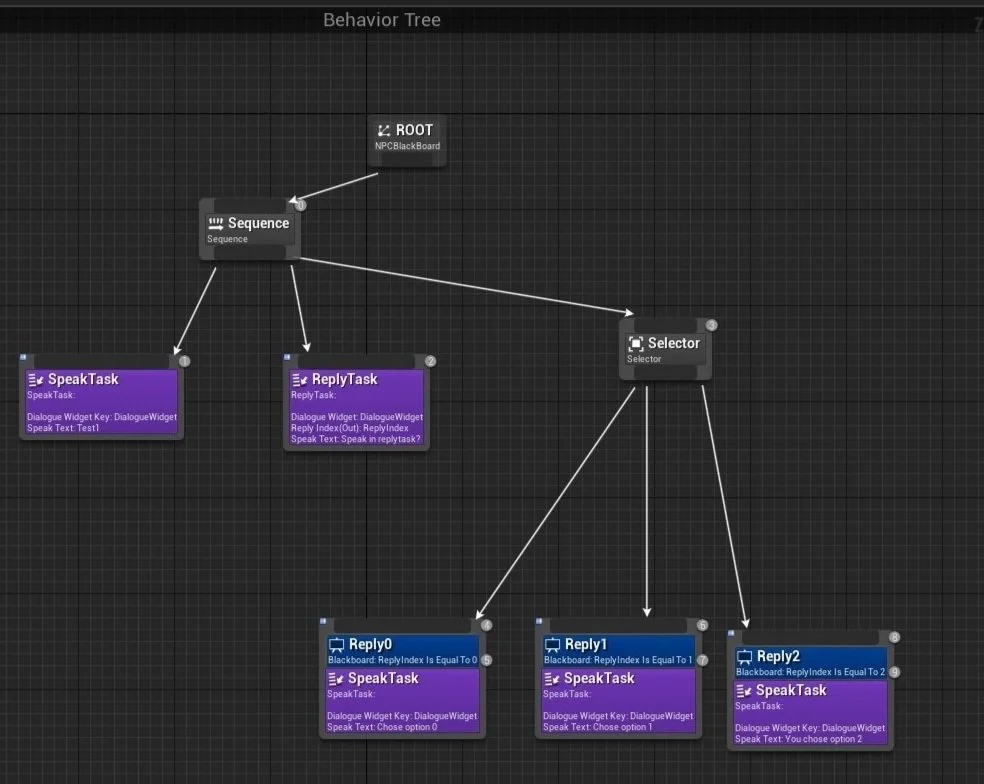Click the Selector node's bracket icon
This screenshot has height=784, width=984.
coord(637,343)
